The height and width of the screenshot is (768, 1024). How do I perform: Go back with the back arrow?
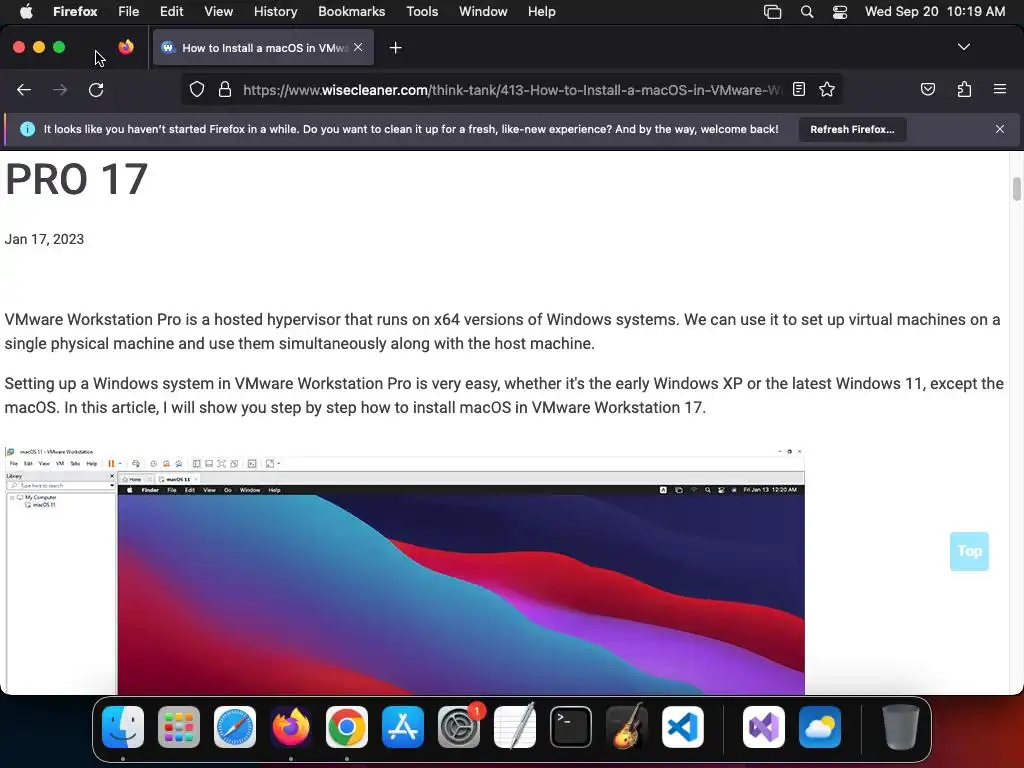pyautogui.click(x=24, y=89)
